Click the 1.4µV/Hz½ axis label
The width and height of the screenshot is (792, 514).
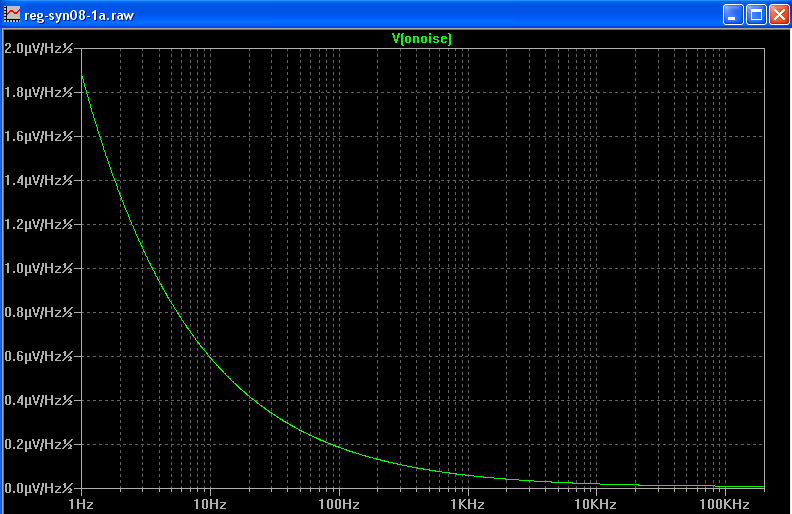click(x=38, y=180)
